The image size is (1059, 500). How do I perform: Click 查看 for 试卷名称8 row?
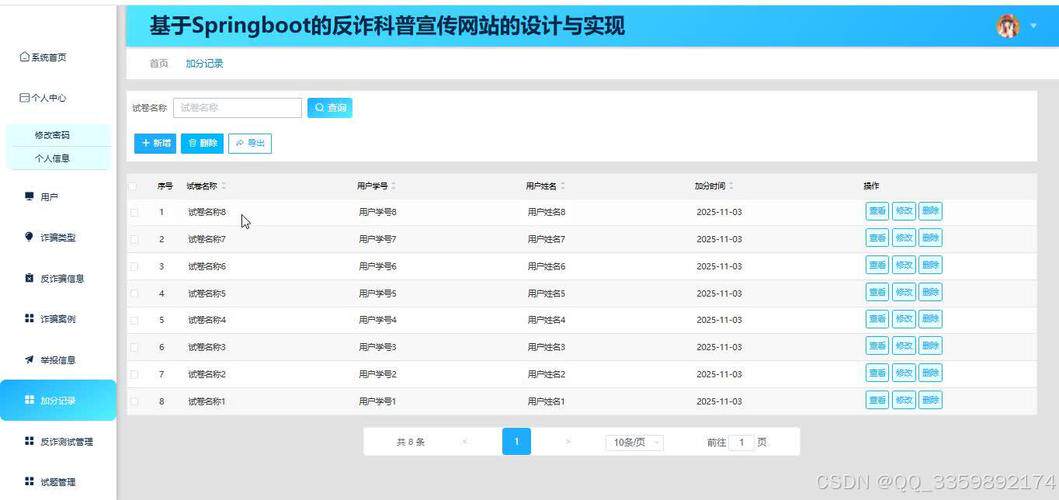877,211
